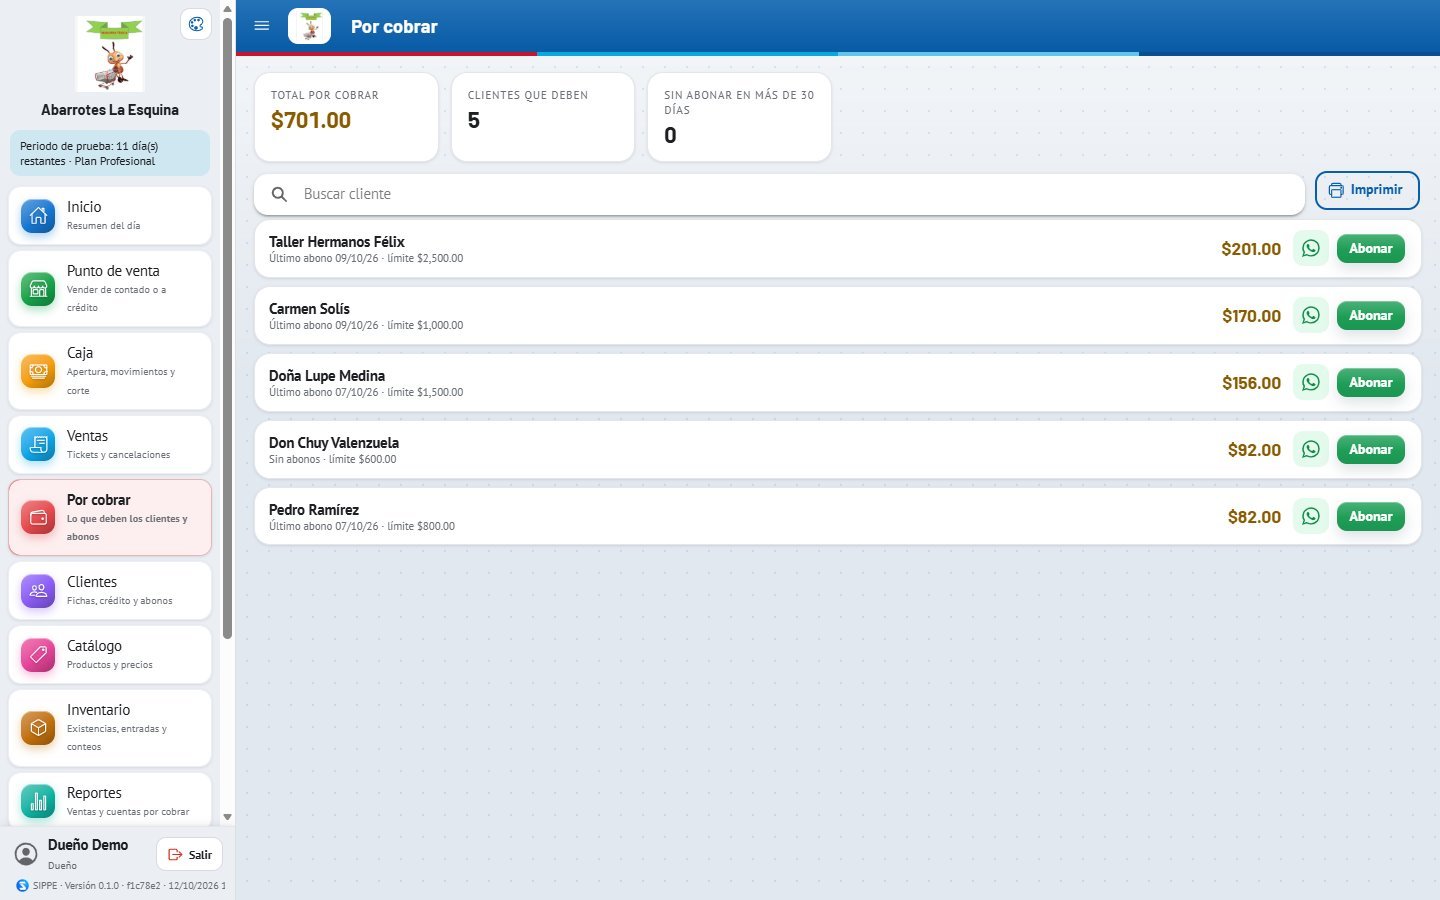Open WhatsApp for Pedro Ramírez
The width and height of the screenshot is (1440, 900).
(x=1311, y=517)
